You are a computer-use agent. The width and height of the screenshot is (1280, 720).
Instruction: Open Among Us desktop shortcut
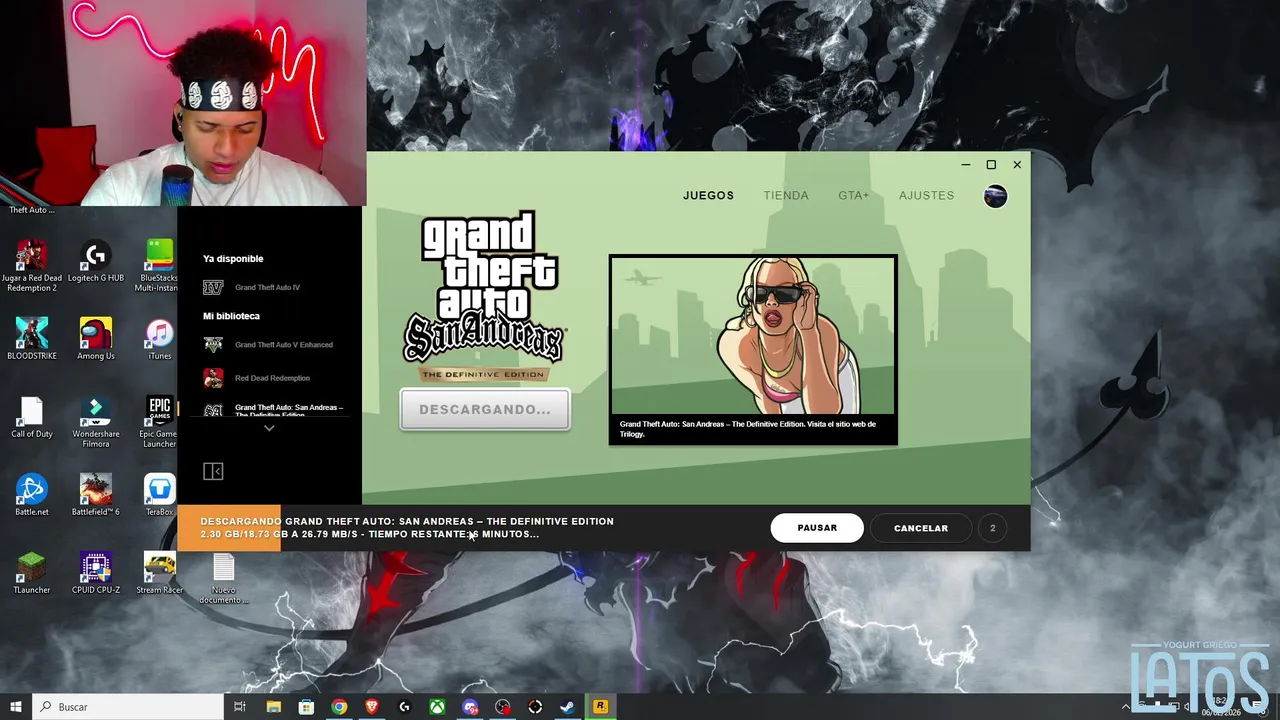pyautogui.click(x=96, y=339)
